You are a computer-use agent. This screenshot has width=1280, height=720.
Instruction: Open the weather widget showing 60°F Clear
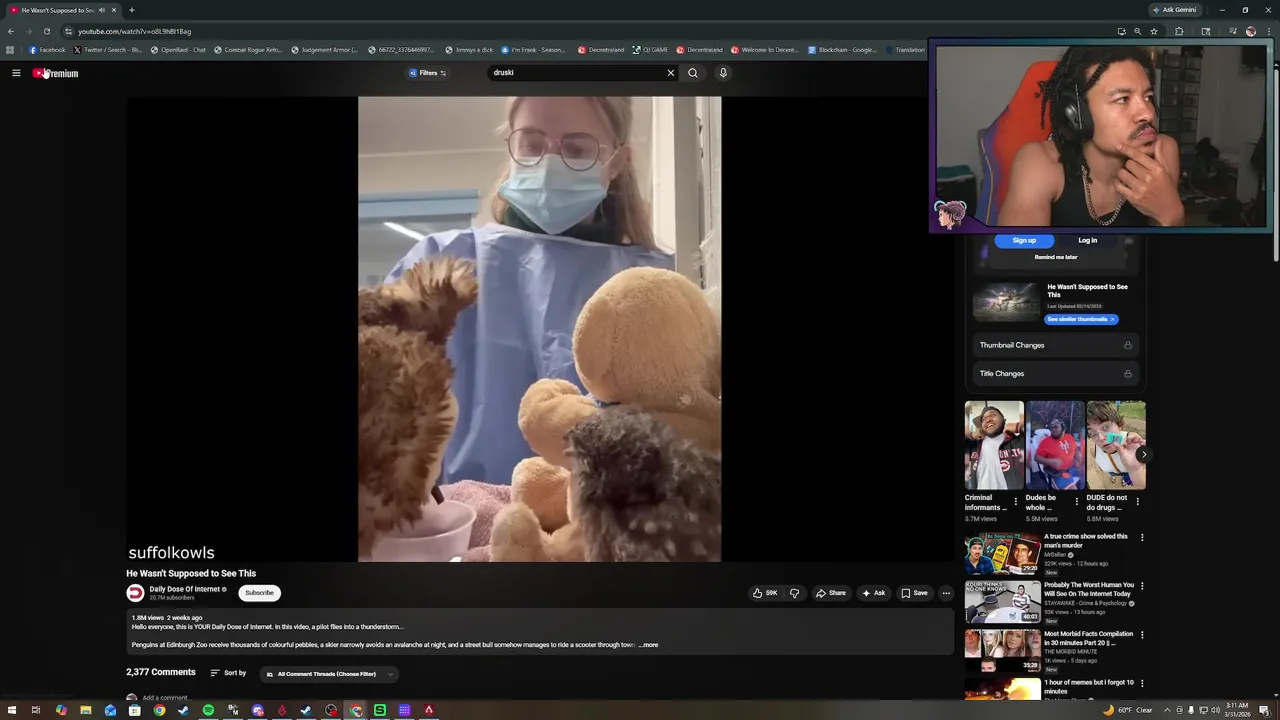click(x=1128, y=710)
